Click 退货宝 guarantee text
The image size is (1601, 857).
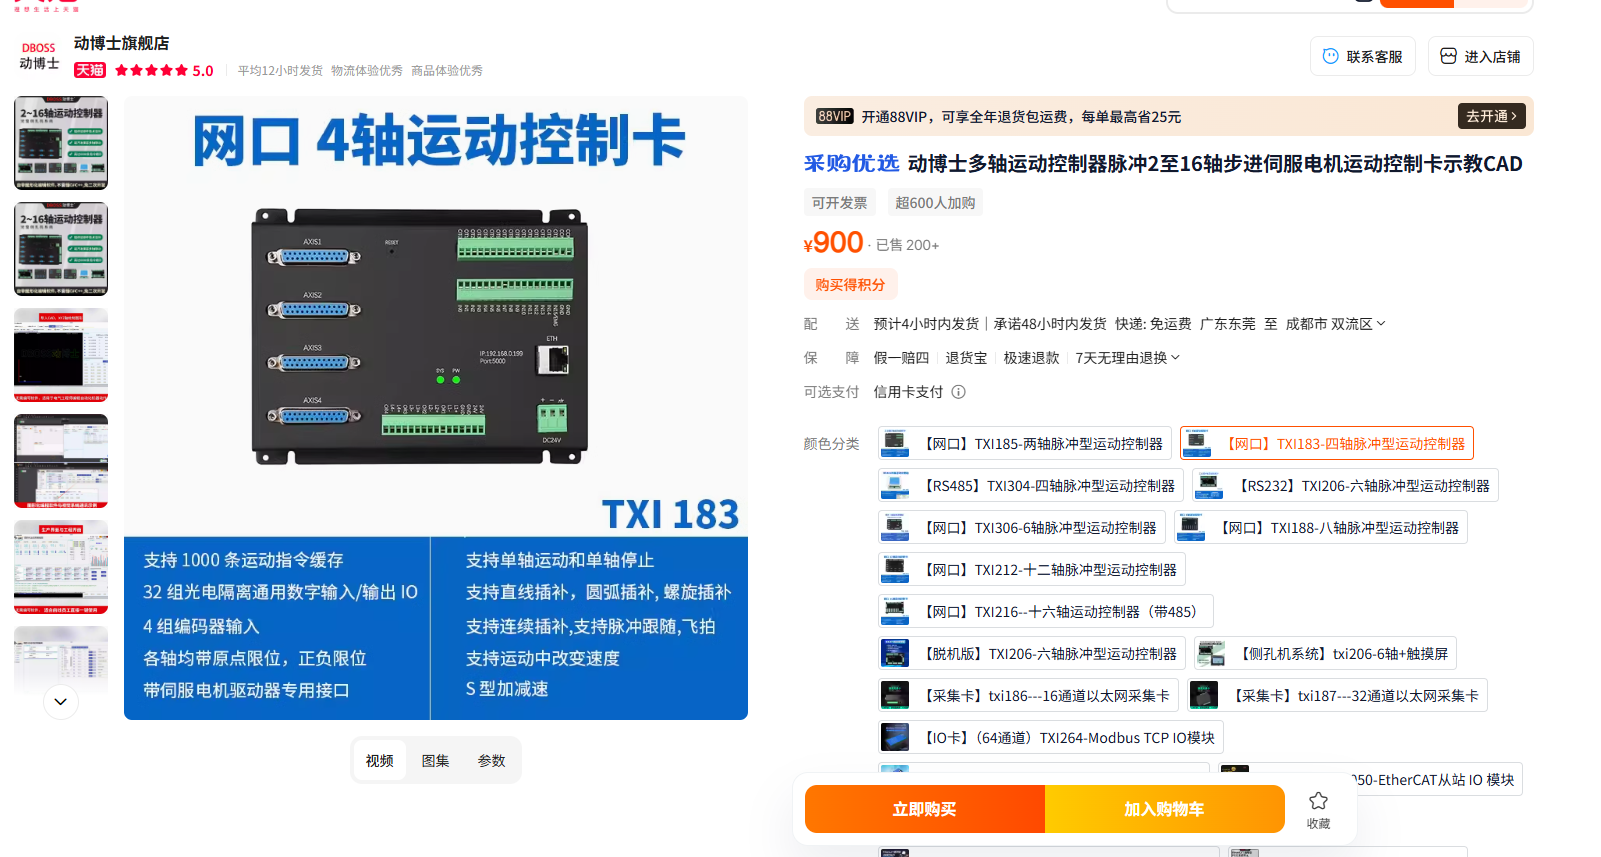(x=966, y=358)
